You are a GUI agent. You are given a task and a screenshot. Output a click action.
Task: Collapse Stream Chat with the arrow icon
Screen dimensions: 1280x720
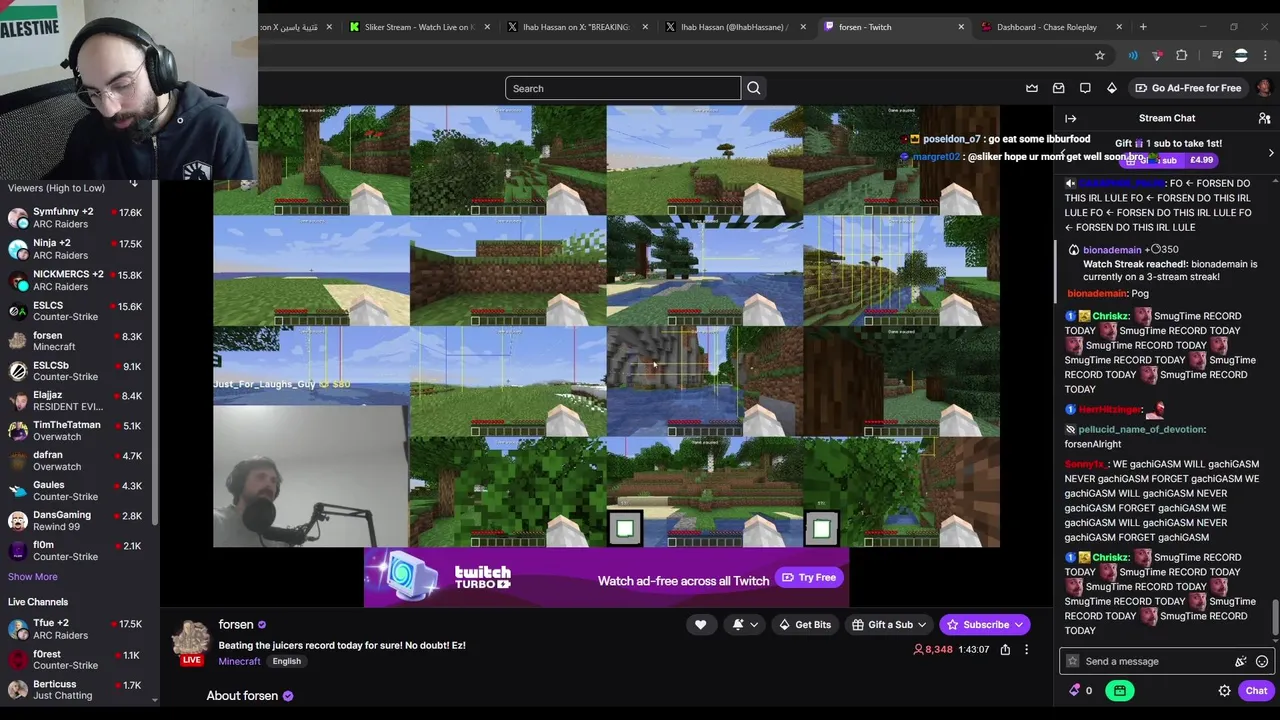point(1071,118)
